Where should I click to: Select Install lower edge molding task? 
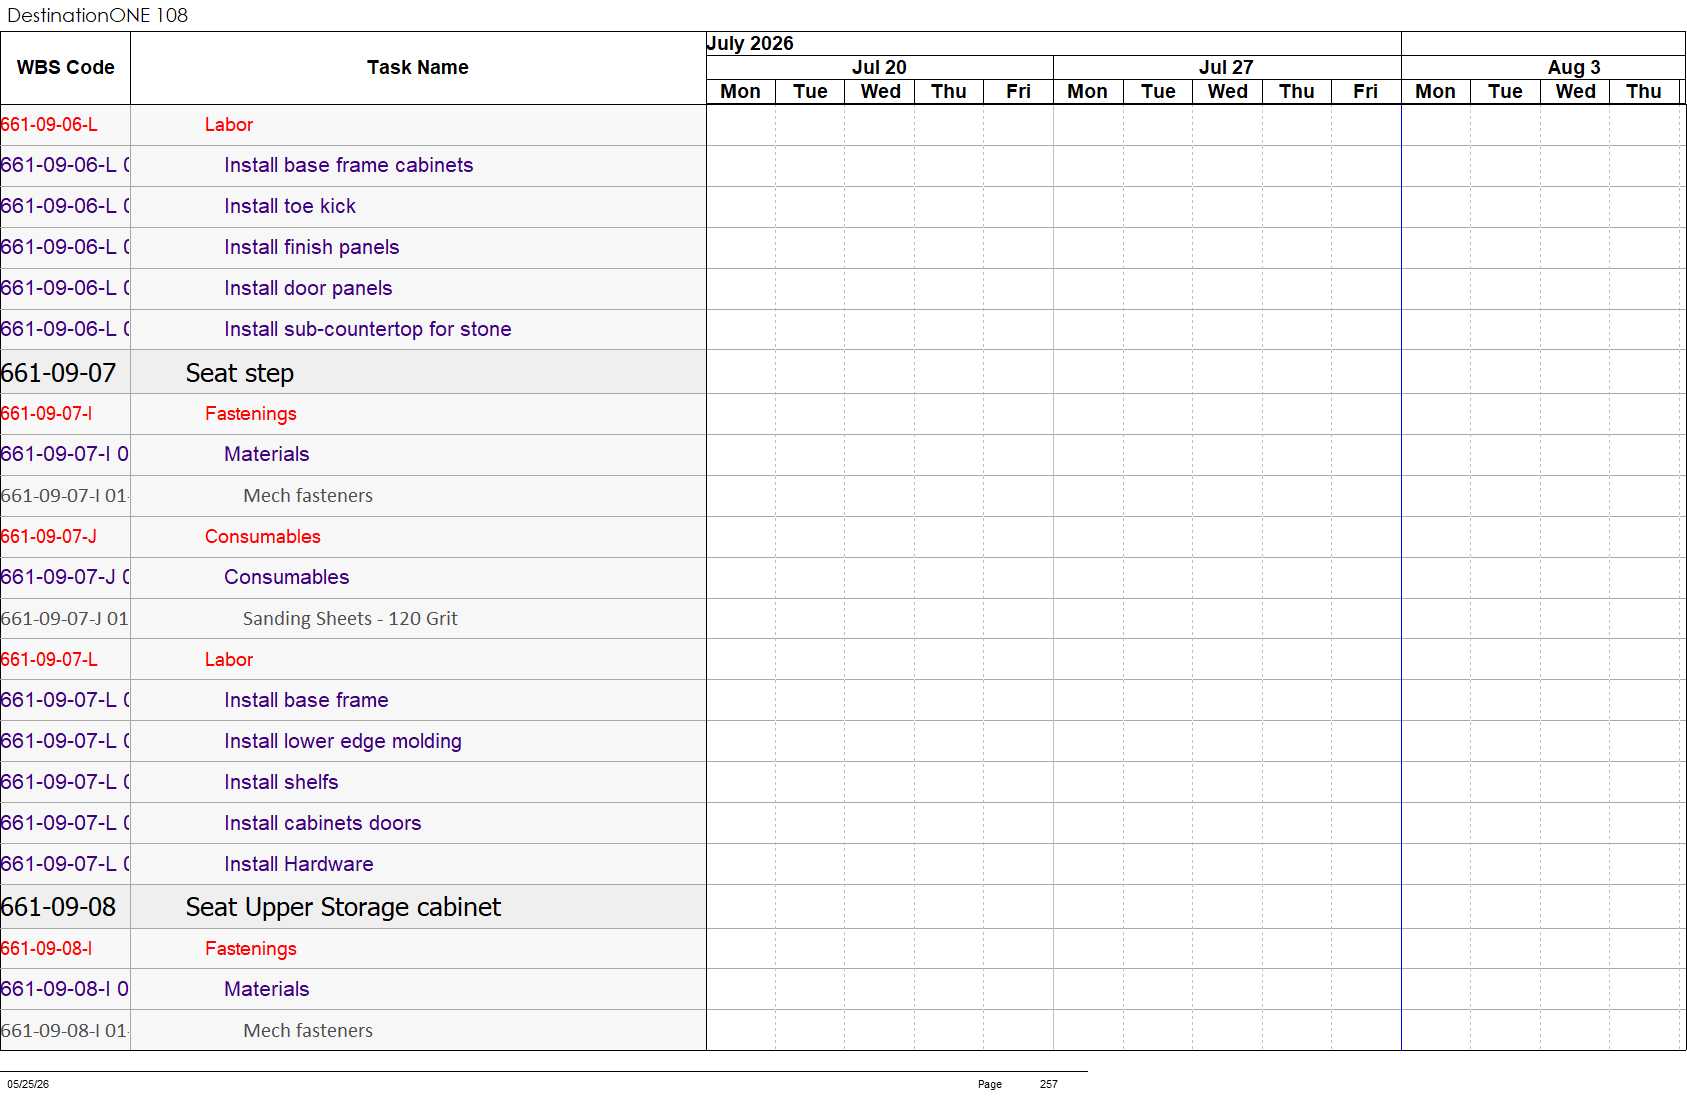(x=343, y=741)
